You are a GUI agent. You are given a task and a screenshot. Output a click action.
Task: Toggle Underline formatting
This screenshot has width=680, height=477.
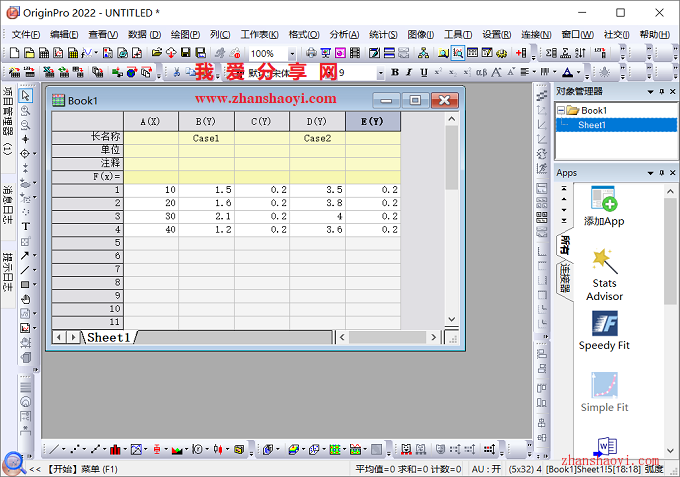coord(424,72)
